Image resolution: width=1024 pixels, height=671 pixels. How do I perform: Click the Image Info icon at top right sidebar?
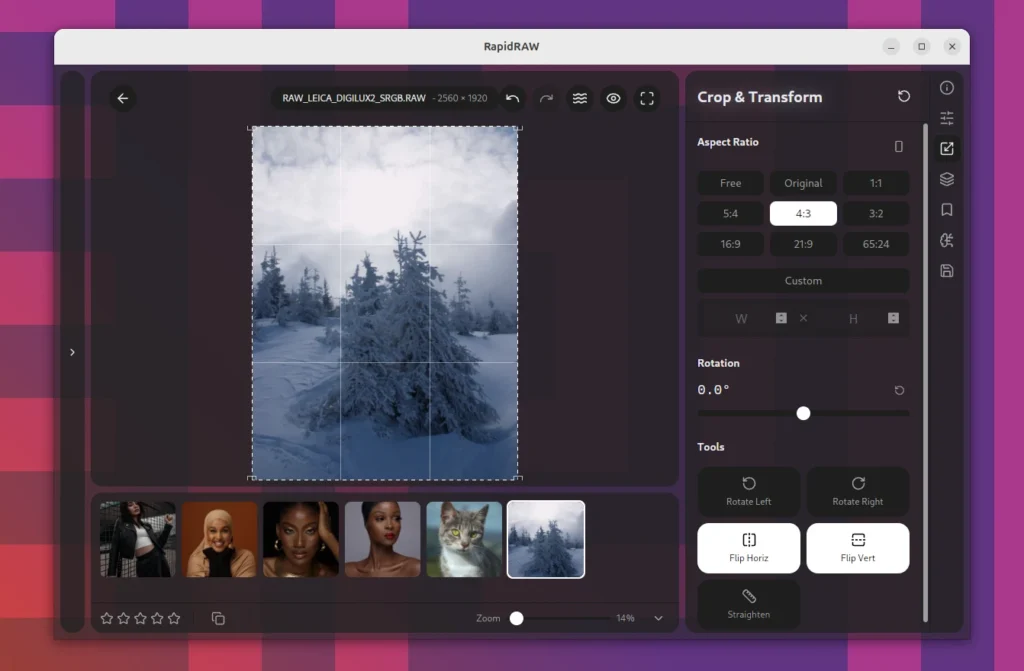[947, 87]
